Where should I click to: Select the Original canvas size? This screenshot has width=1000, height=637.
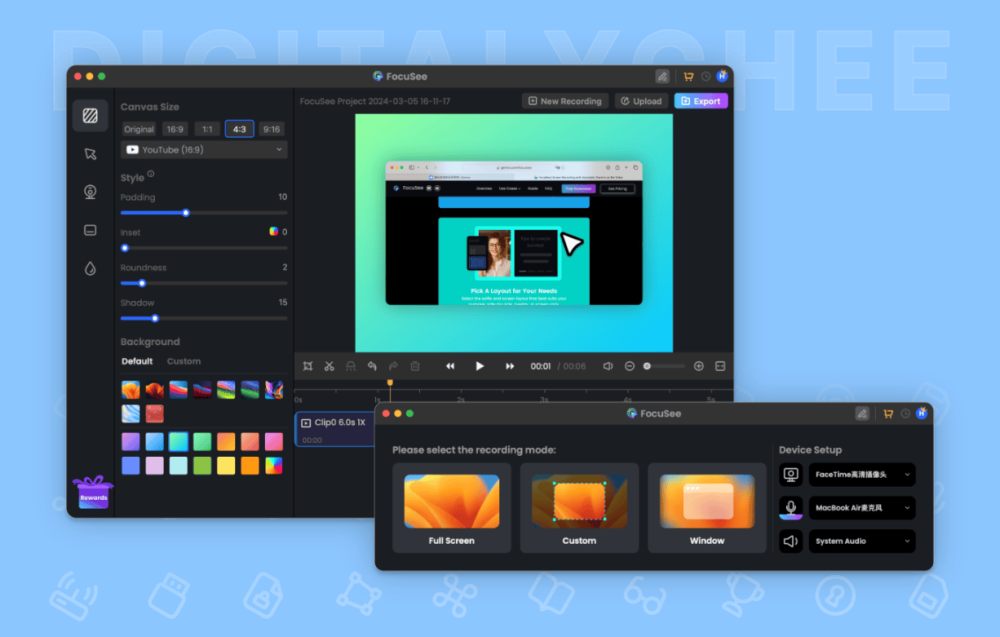139,129
